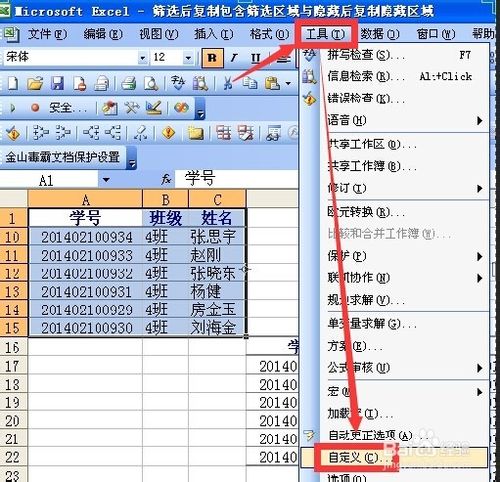Click cell containing 张思宇
The image size is (500, 482).
click(217, 237)
